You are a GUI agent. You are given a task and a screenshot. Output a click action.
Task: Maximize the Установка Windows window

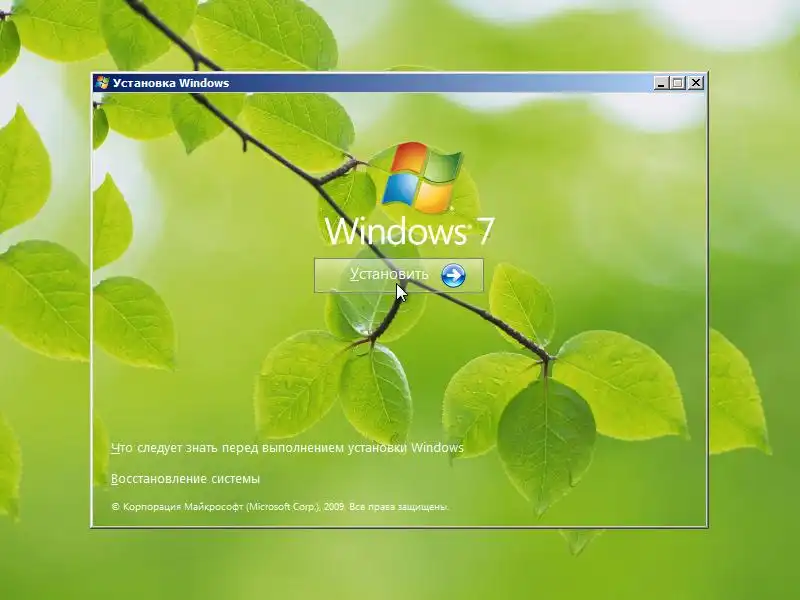(678, 83)
